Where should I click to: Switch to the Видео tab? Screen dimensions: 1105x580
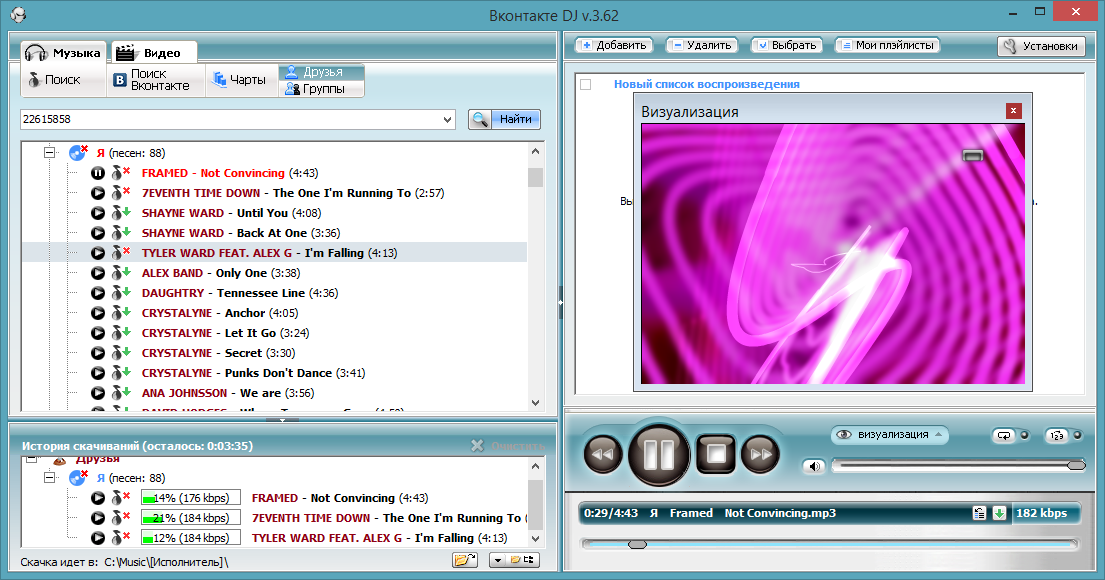tap(154, 53)
